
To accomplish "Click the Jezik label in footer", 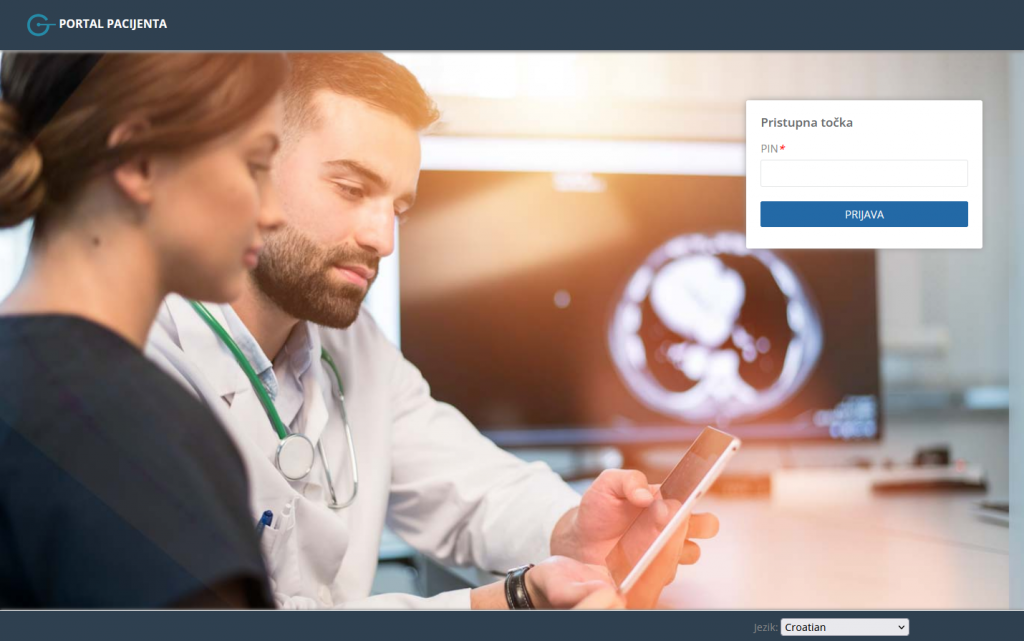I will click(765, 627).
